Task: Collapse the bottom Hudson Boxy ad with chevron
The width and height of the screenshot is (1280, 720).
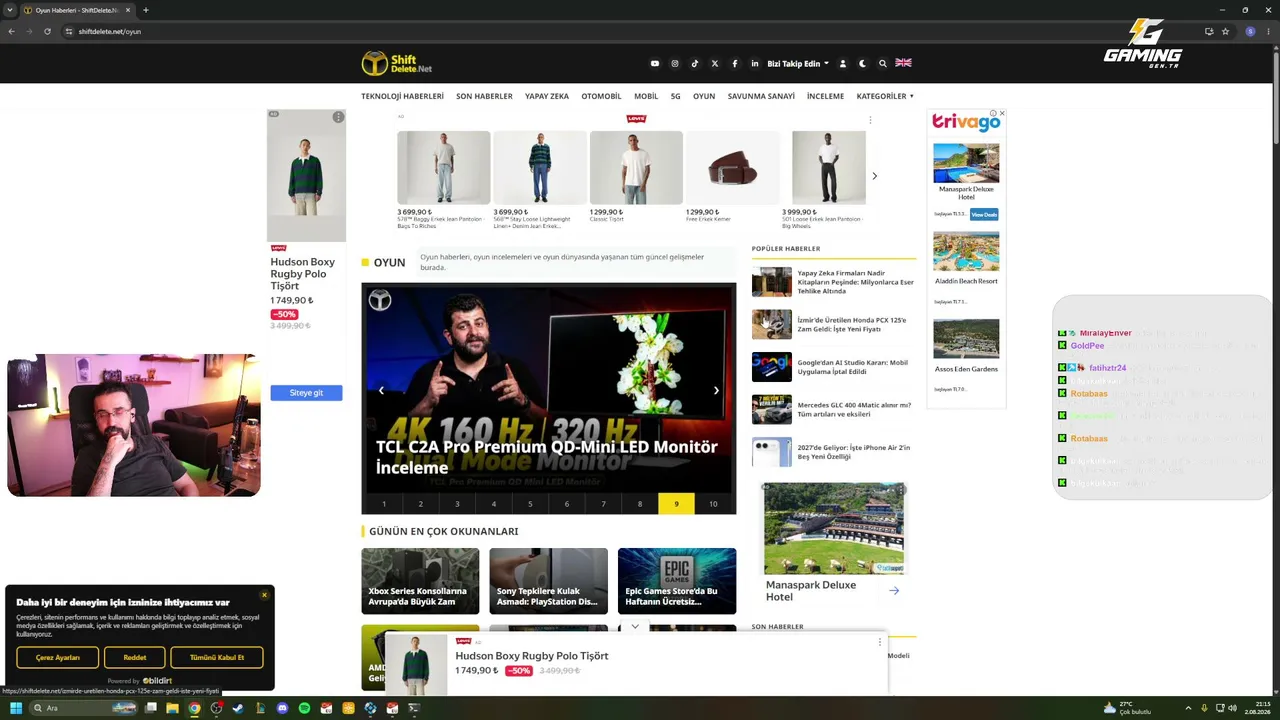Action: 635,627
